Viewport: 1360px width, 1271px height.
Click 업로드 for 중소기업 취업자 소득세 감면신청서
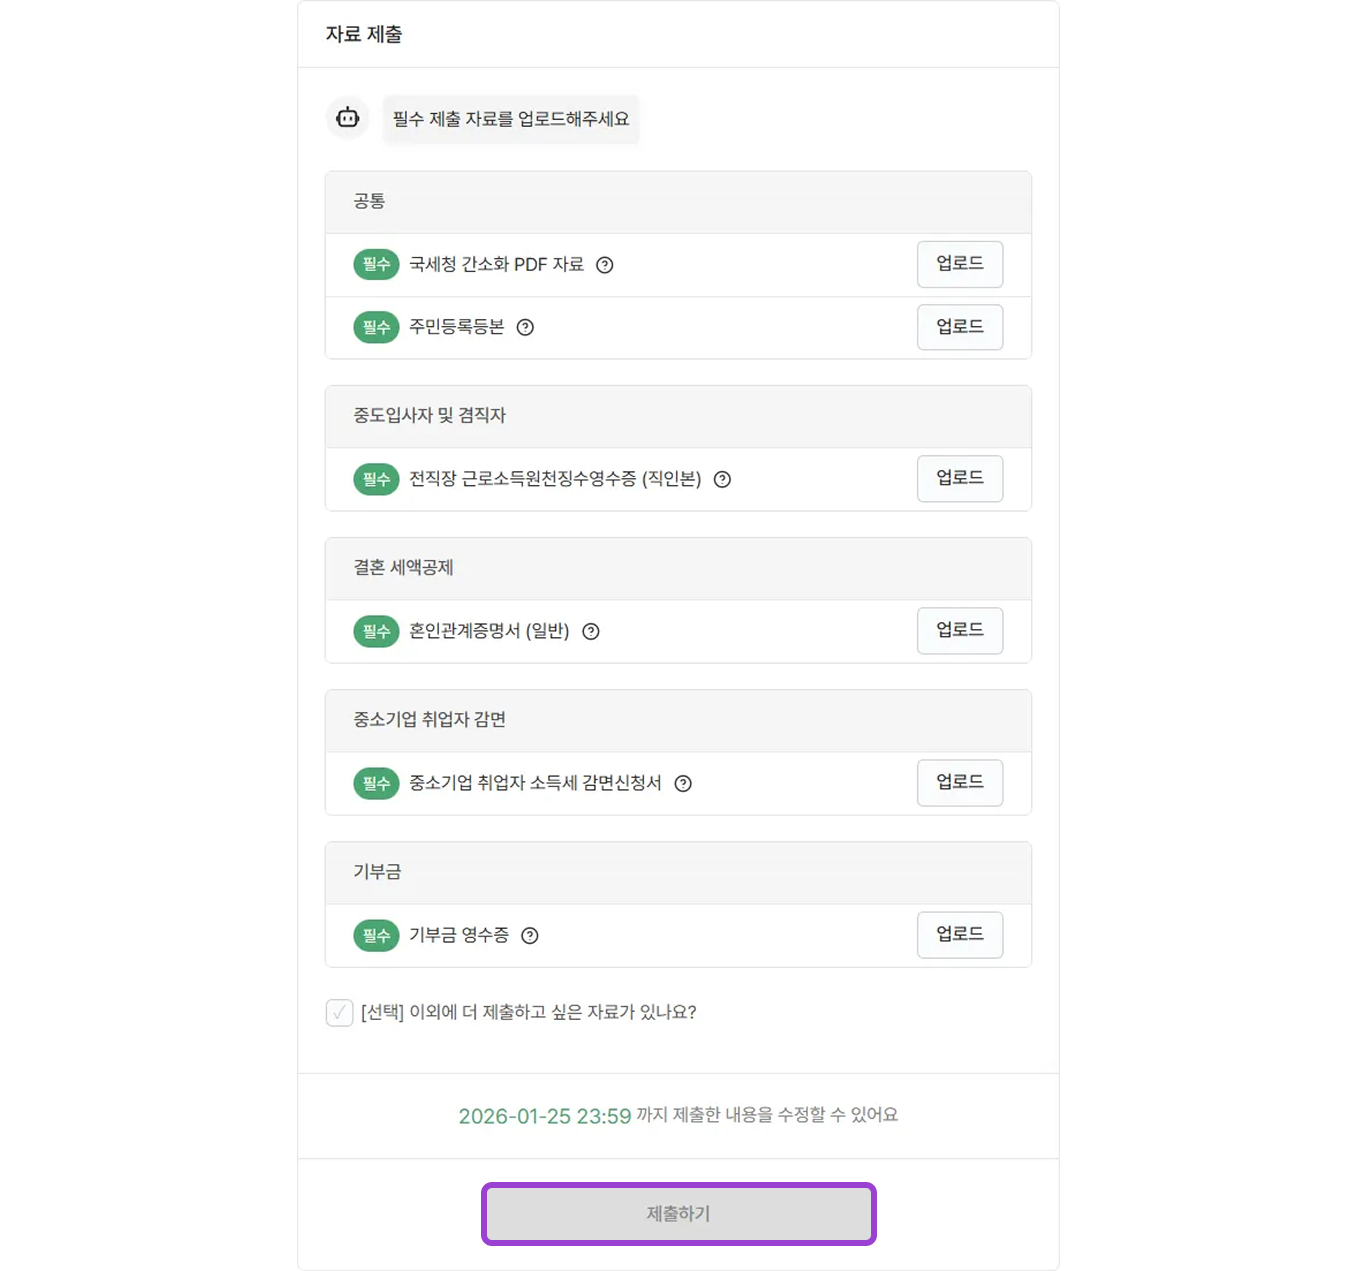coord(959,783)
